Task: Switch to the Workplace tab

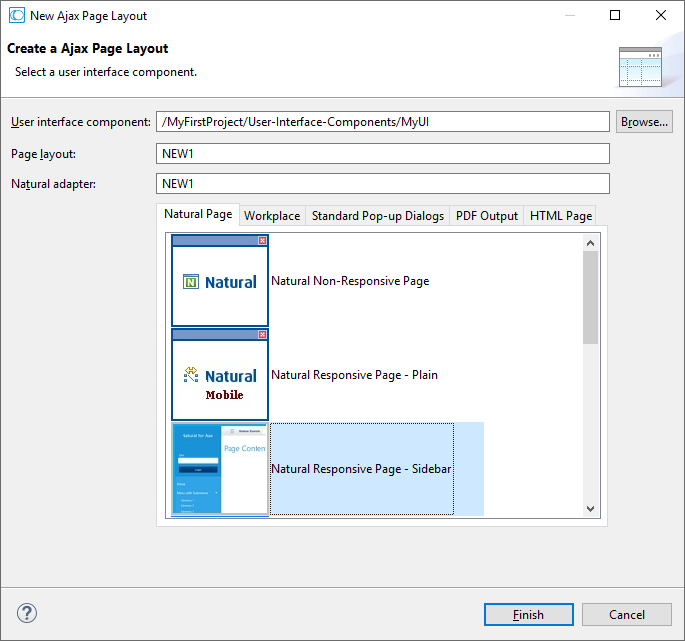Action: [272, 216]
